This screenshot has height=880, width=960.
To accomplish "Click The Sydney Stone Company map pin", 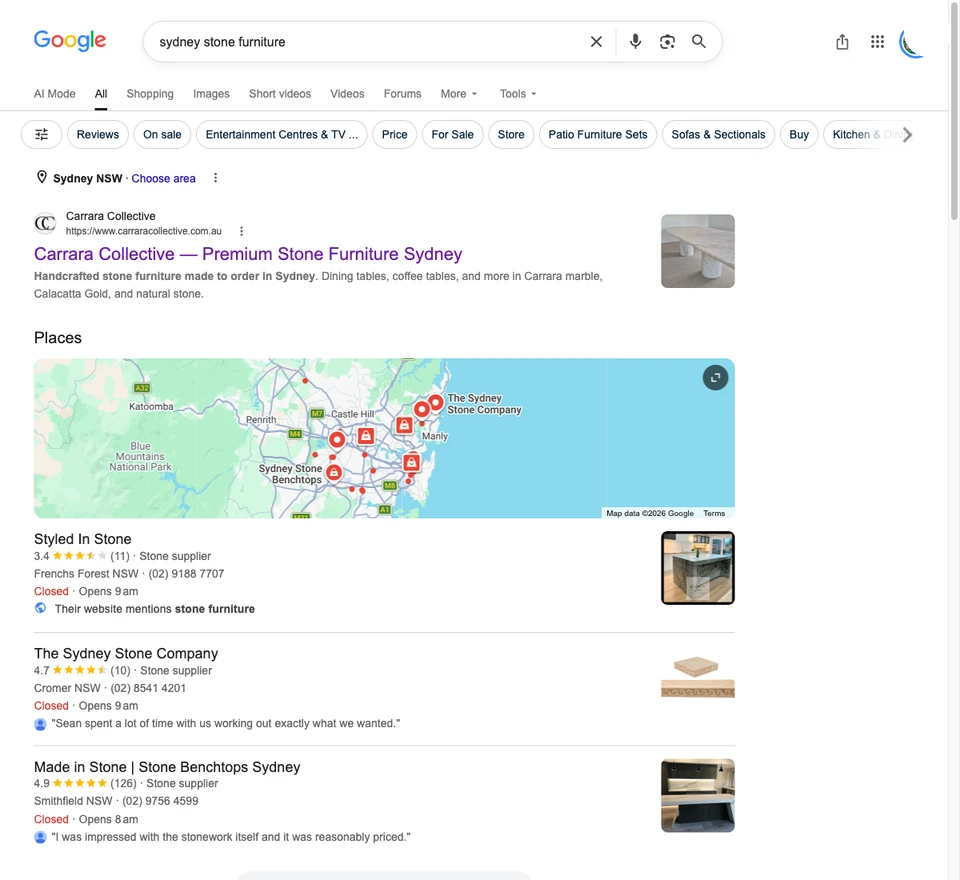I will point(435,402).
